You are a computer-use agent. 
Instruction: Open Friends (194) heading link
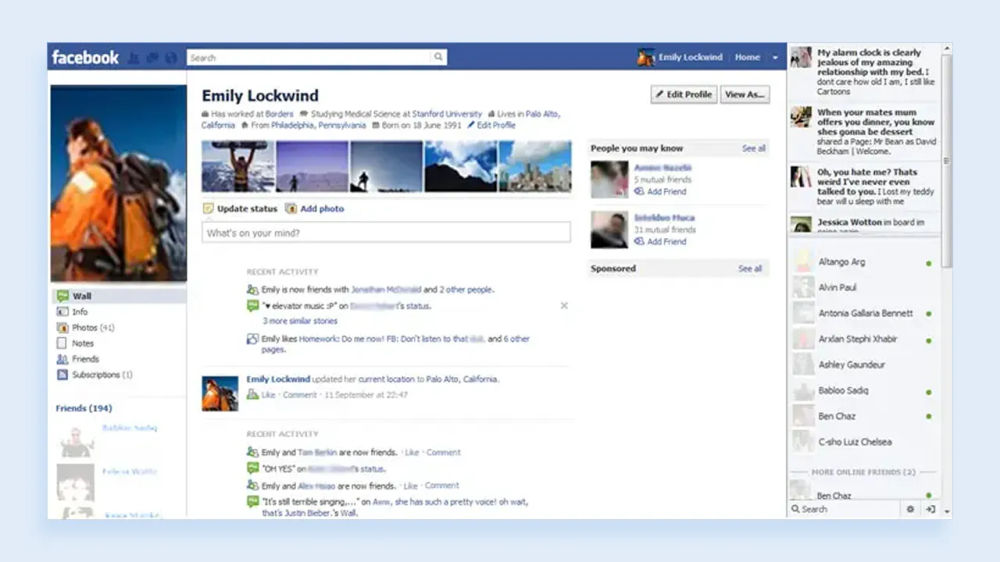coord(84,408)
